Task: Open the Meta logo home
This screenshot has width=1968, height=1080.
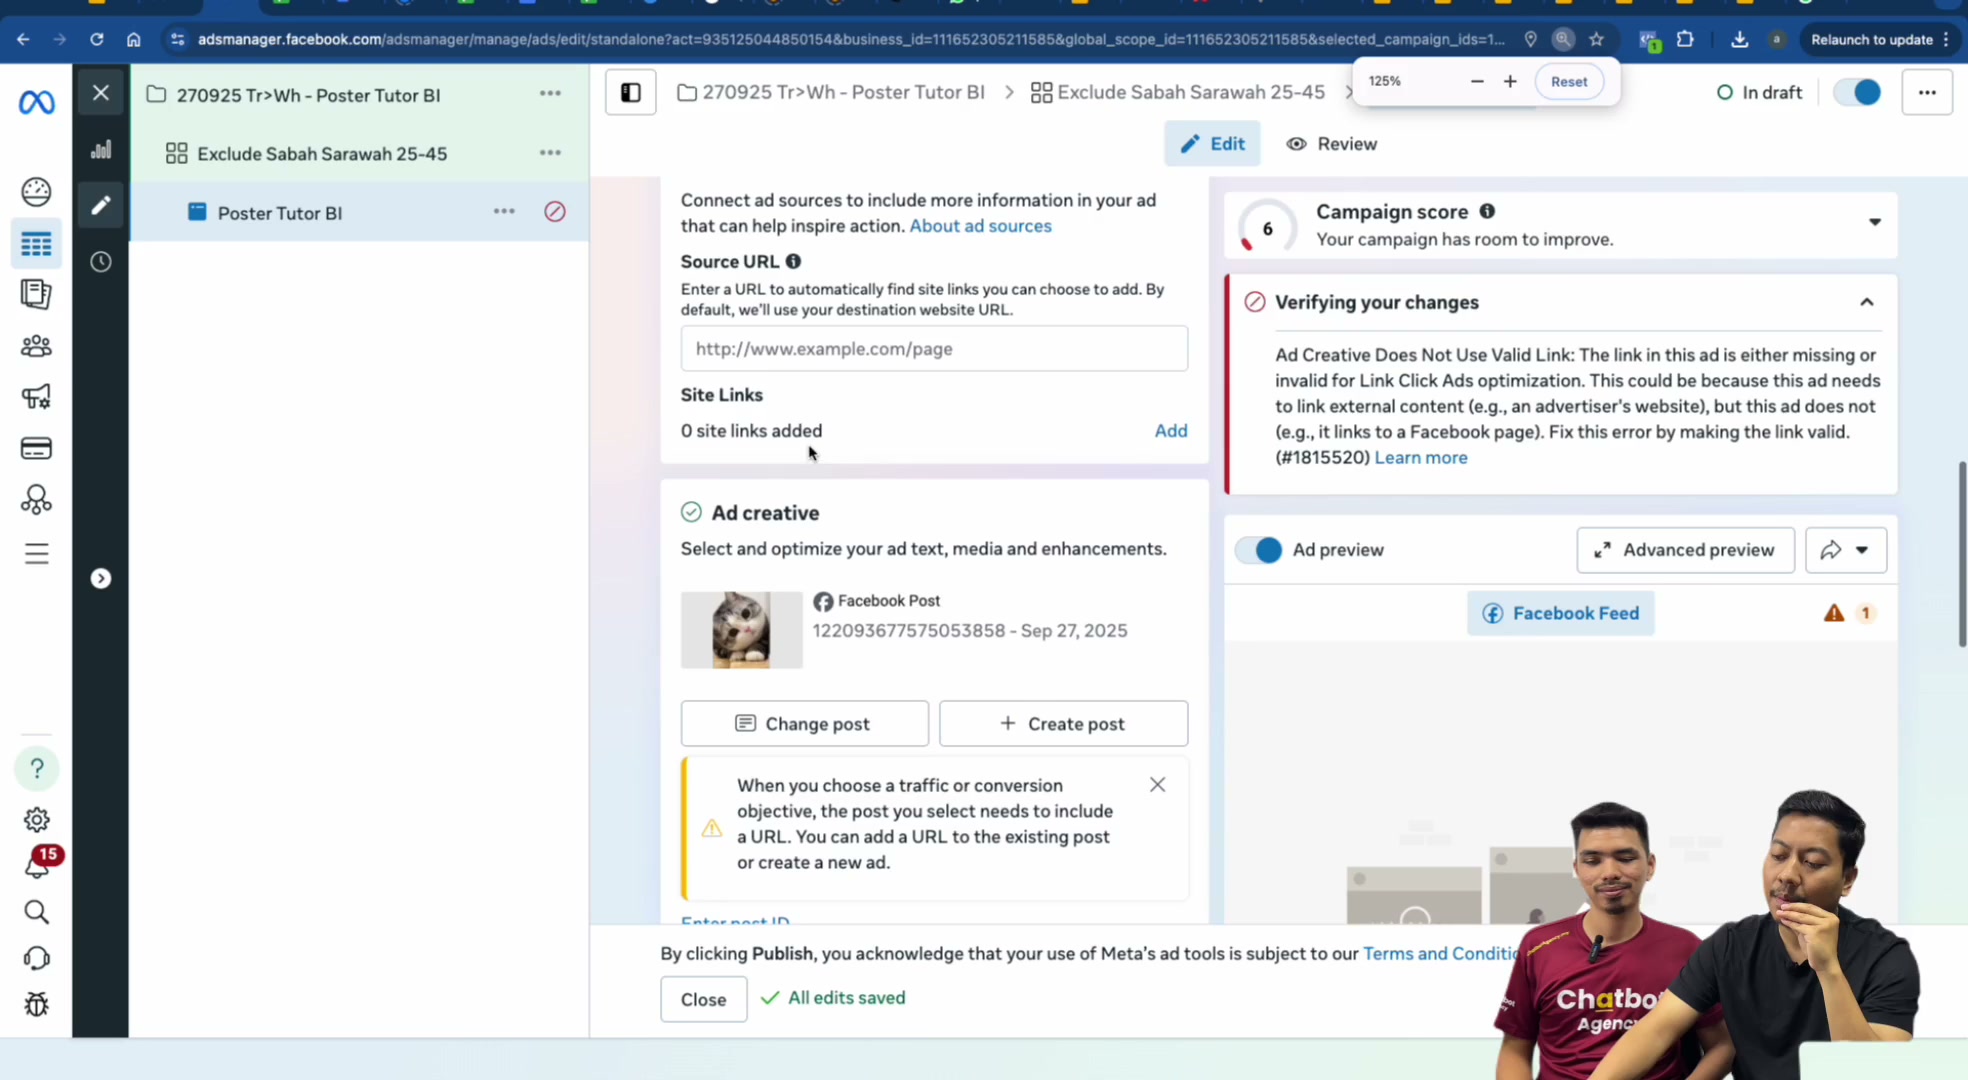Action: point(37,102)
